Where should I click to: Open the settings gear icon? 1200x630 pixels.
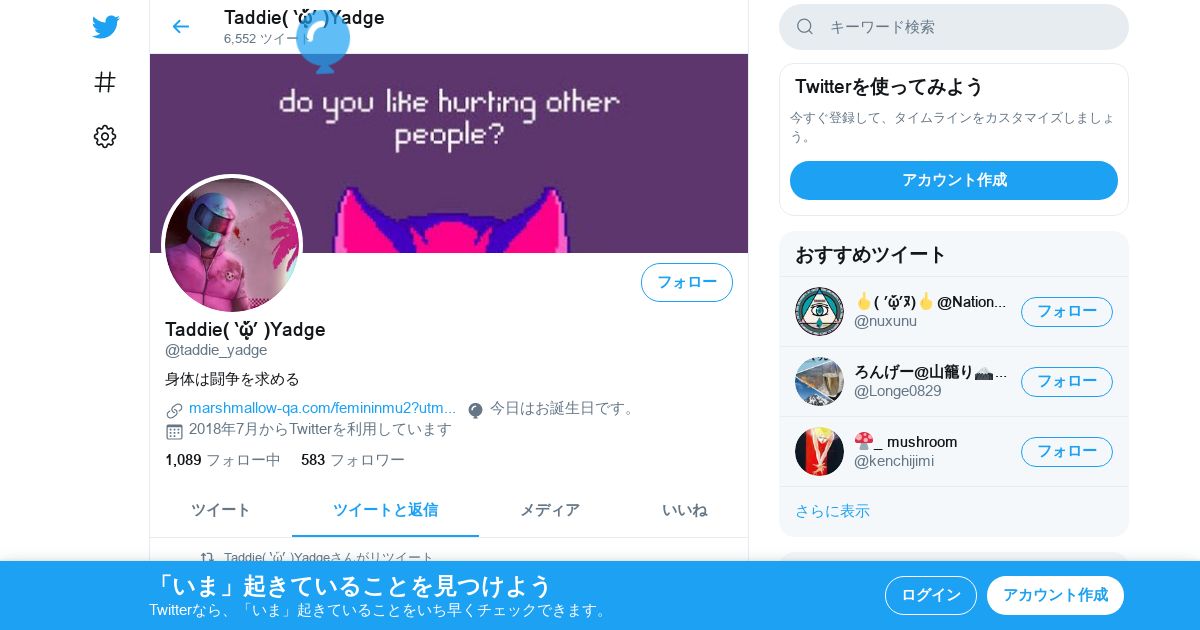[x=105, y=137]
